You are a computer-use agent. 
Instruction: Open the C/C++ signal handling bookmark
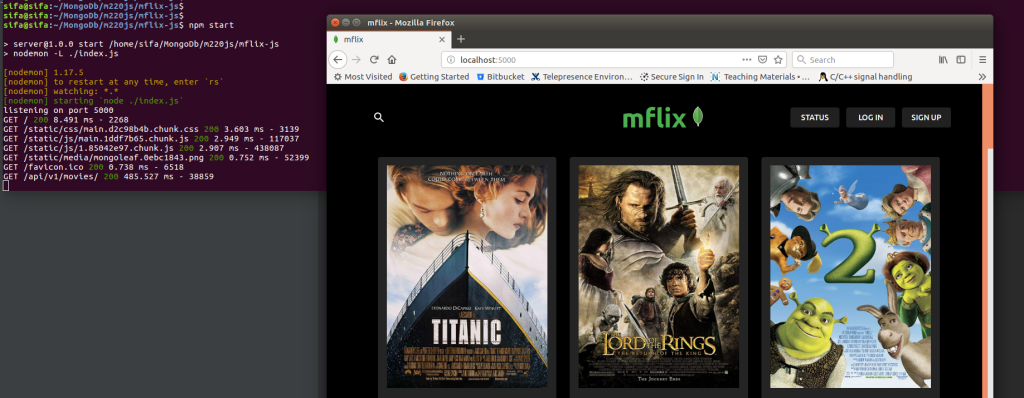pos(865,76)
